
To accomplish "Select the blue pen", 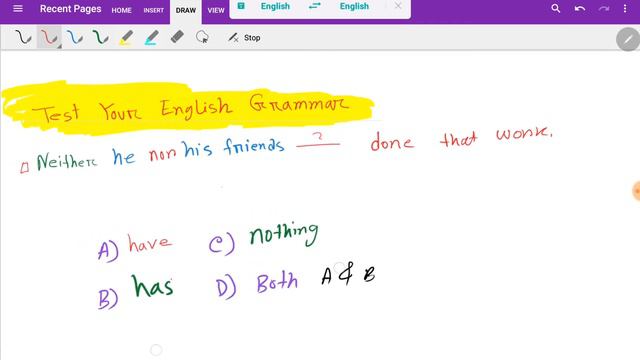I will pos(75,37).
